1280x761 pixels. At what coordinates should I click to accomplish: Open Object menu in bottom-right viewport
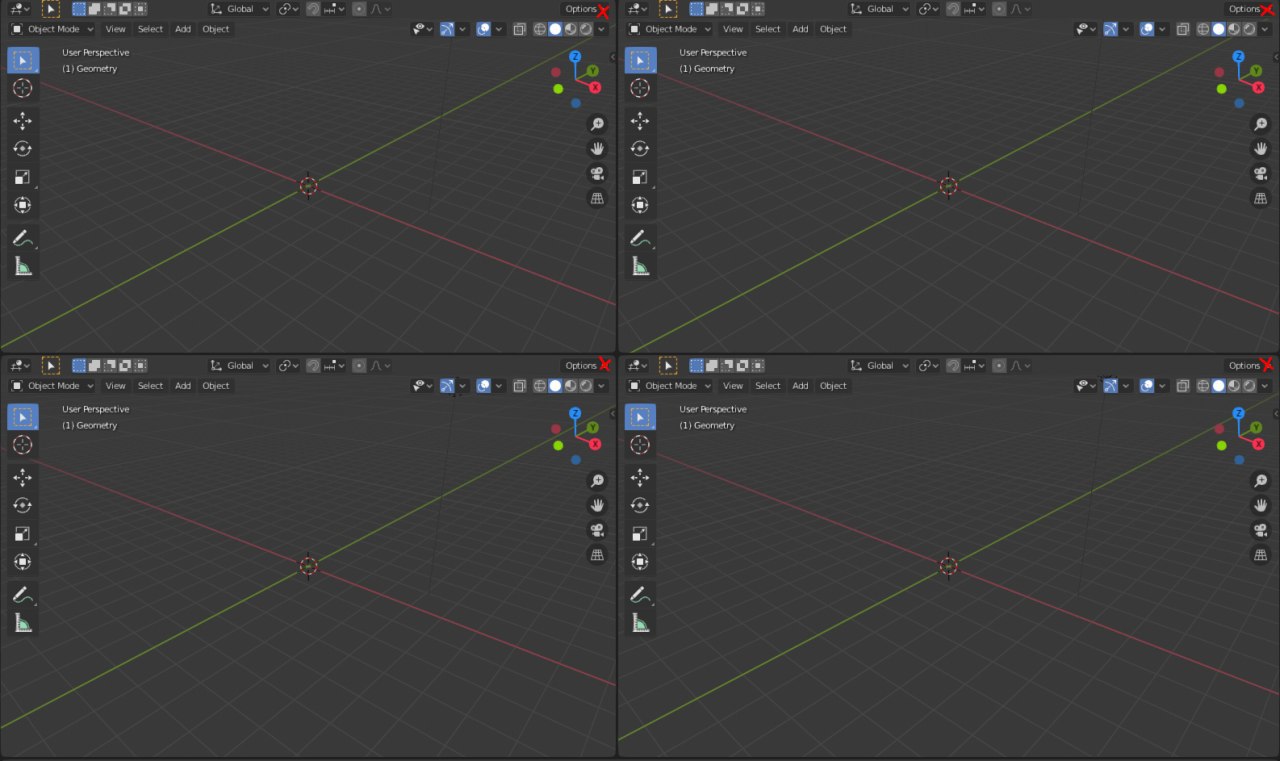pos(833,386)
